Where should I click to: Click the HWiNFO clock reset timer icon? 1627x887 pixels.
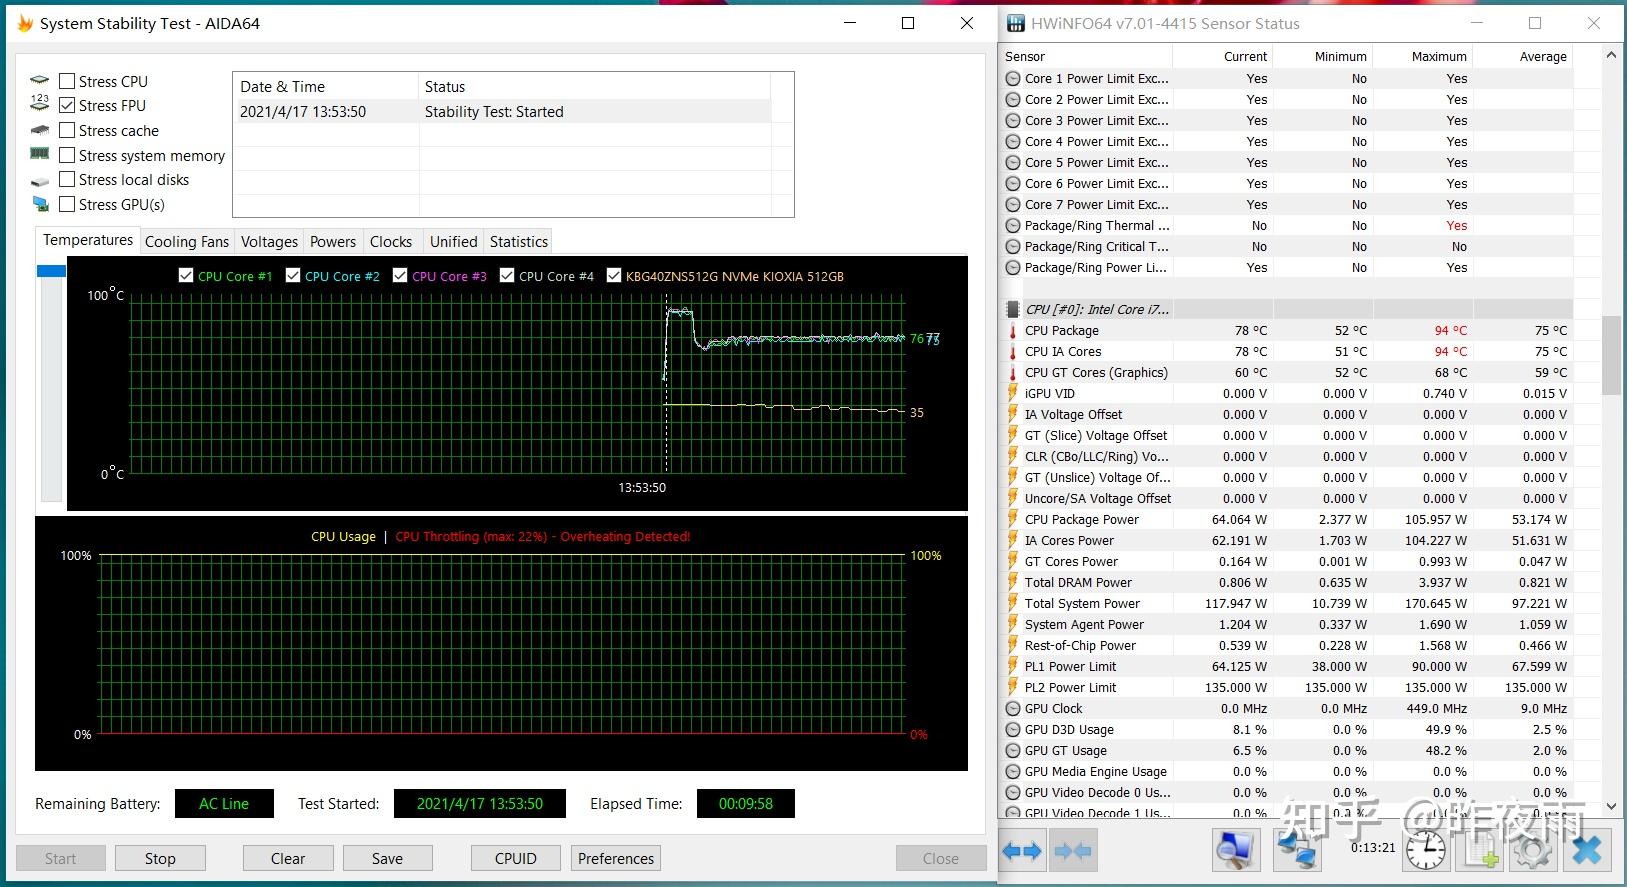point(1425,851)
